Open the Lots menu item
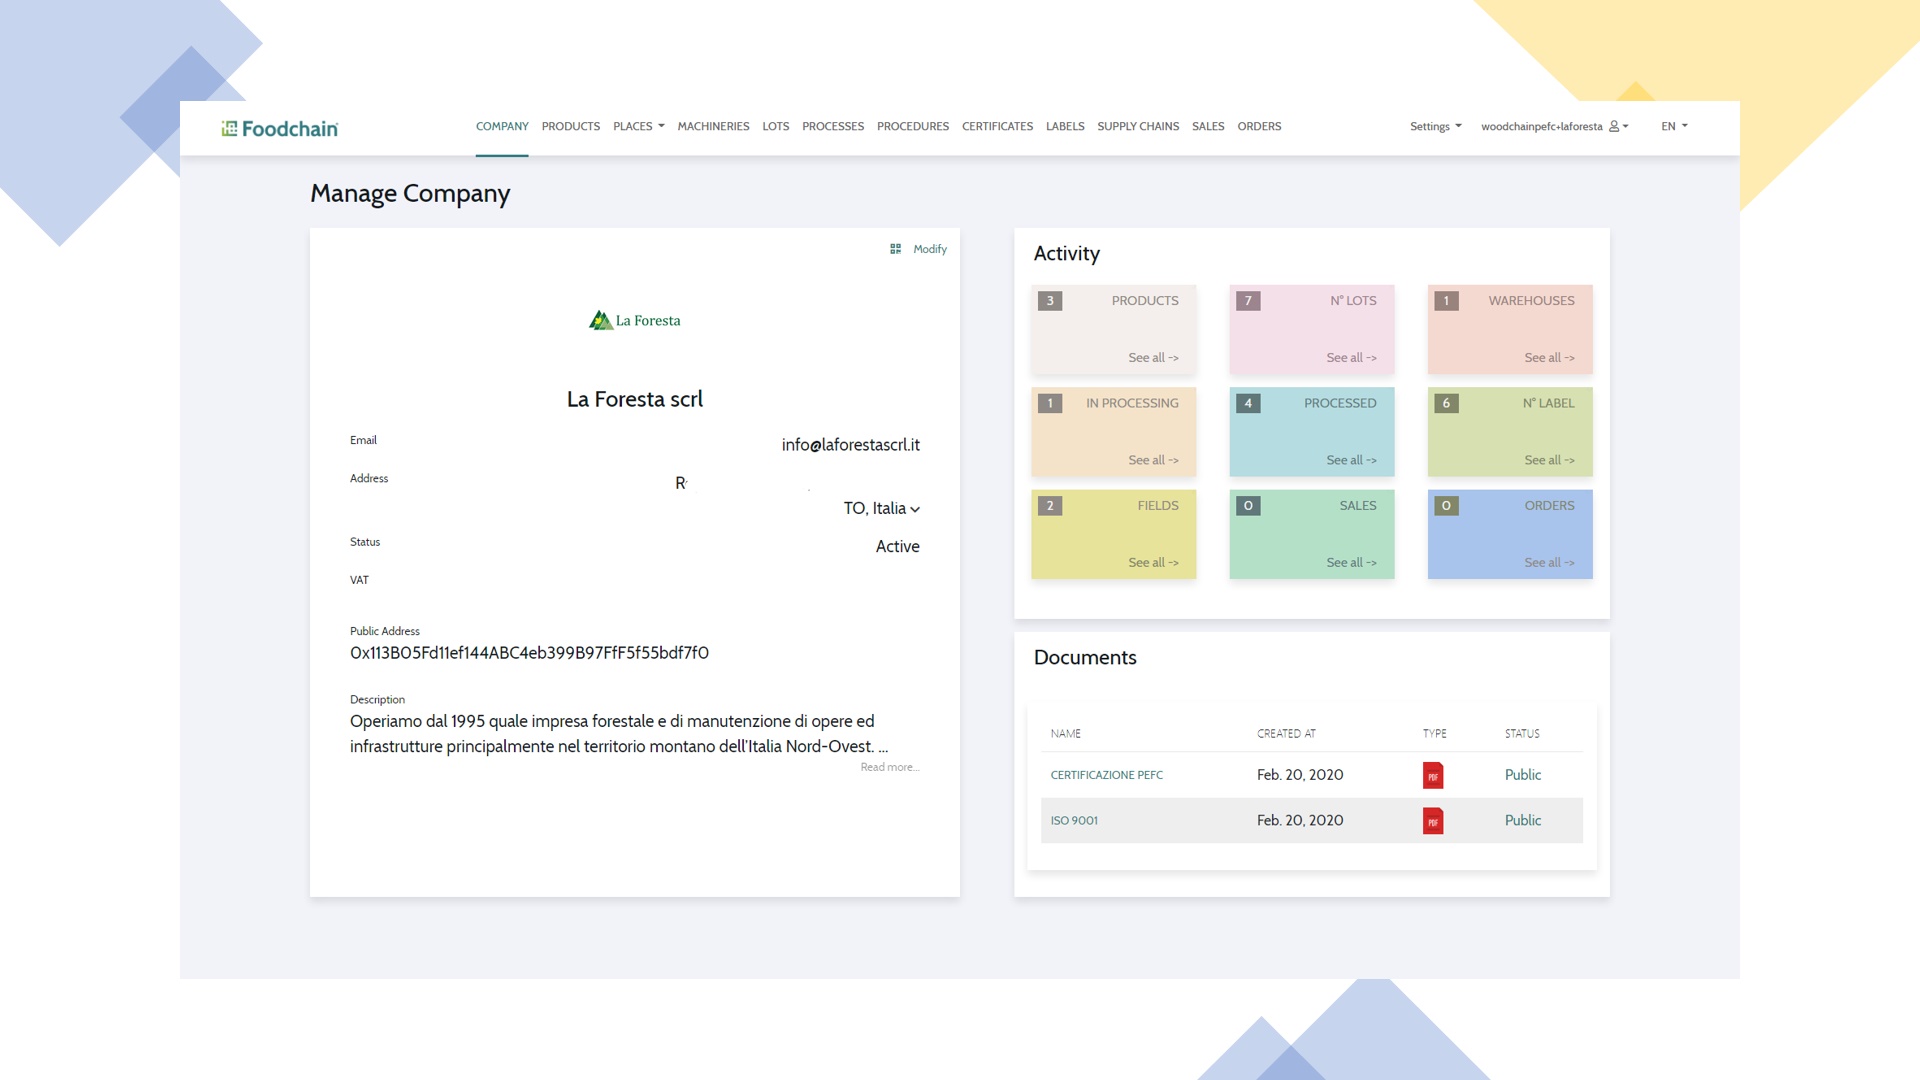1920x1080 pixels. pos(776,126)
